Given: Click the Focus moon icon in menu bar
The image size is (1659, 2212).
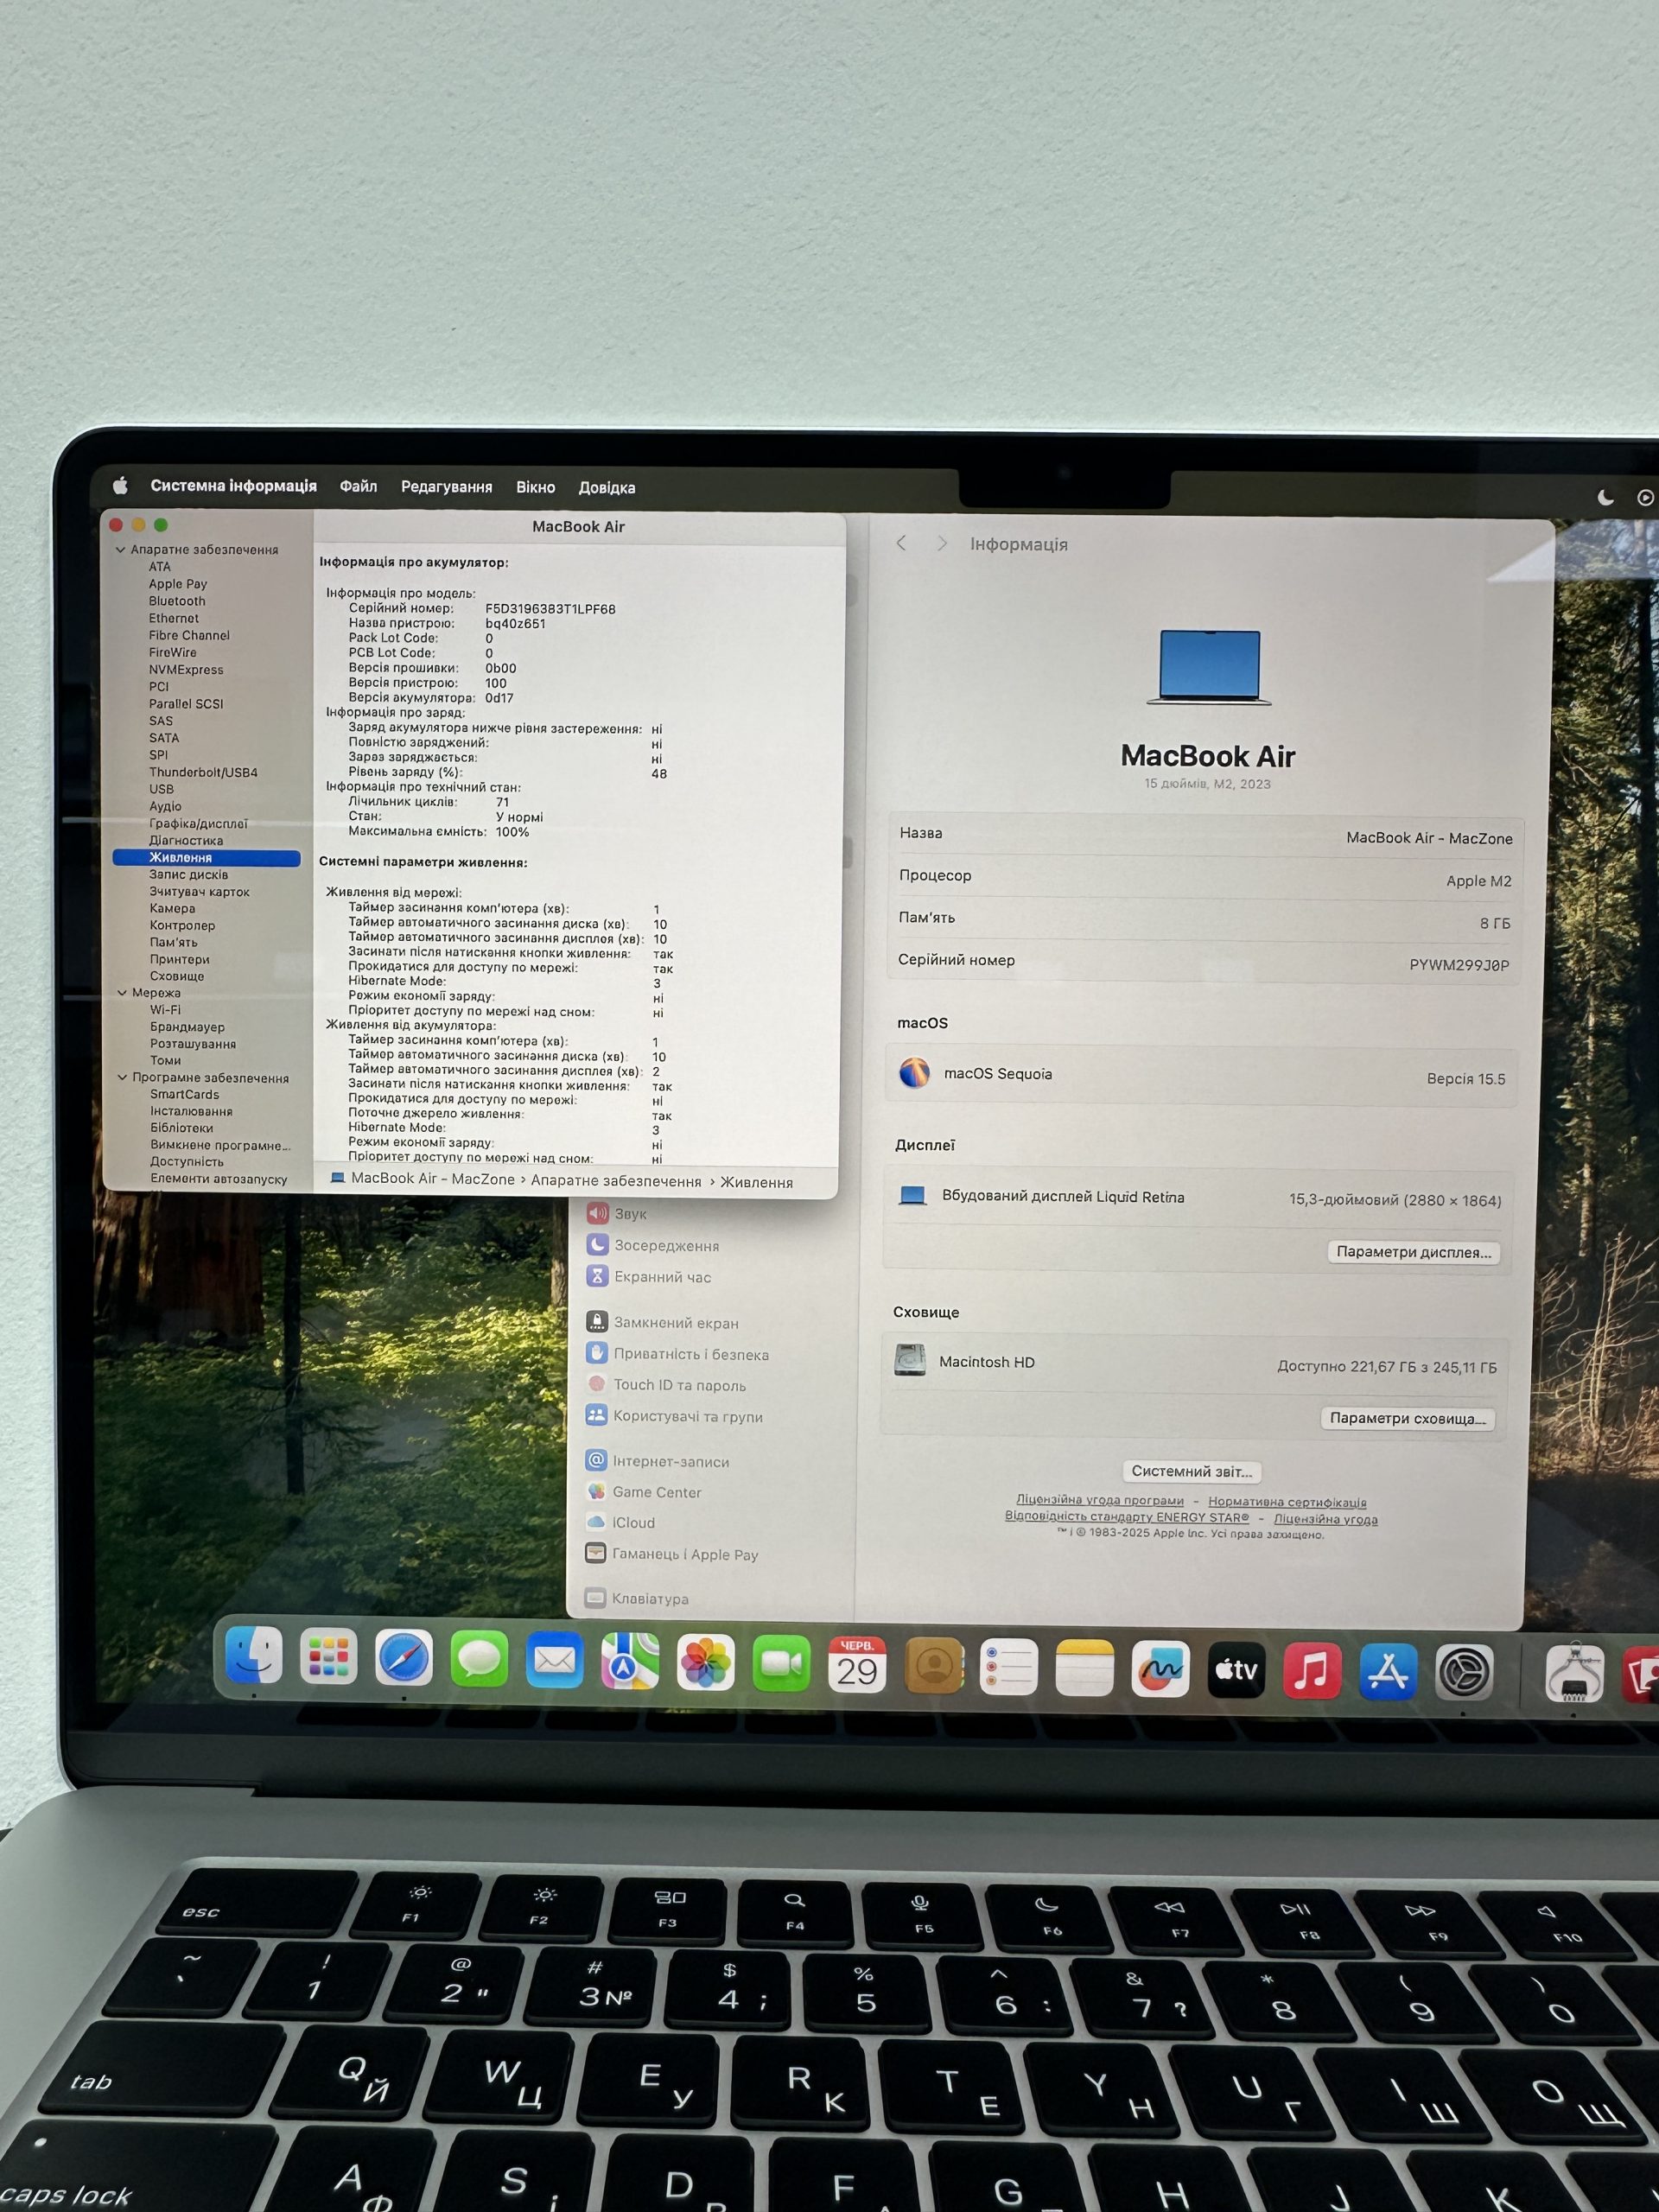Looking at the screenshot, I should point(1606,497).
